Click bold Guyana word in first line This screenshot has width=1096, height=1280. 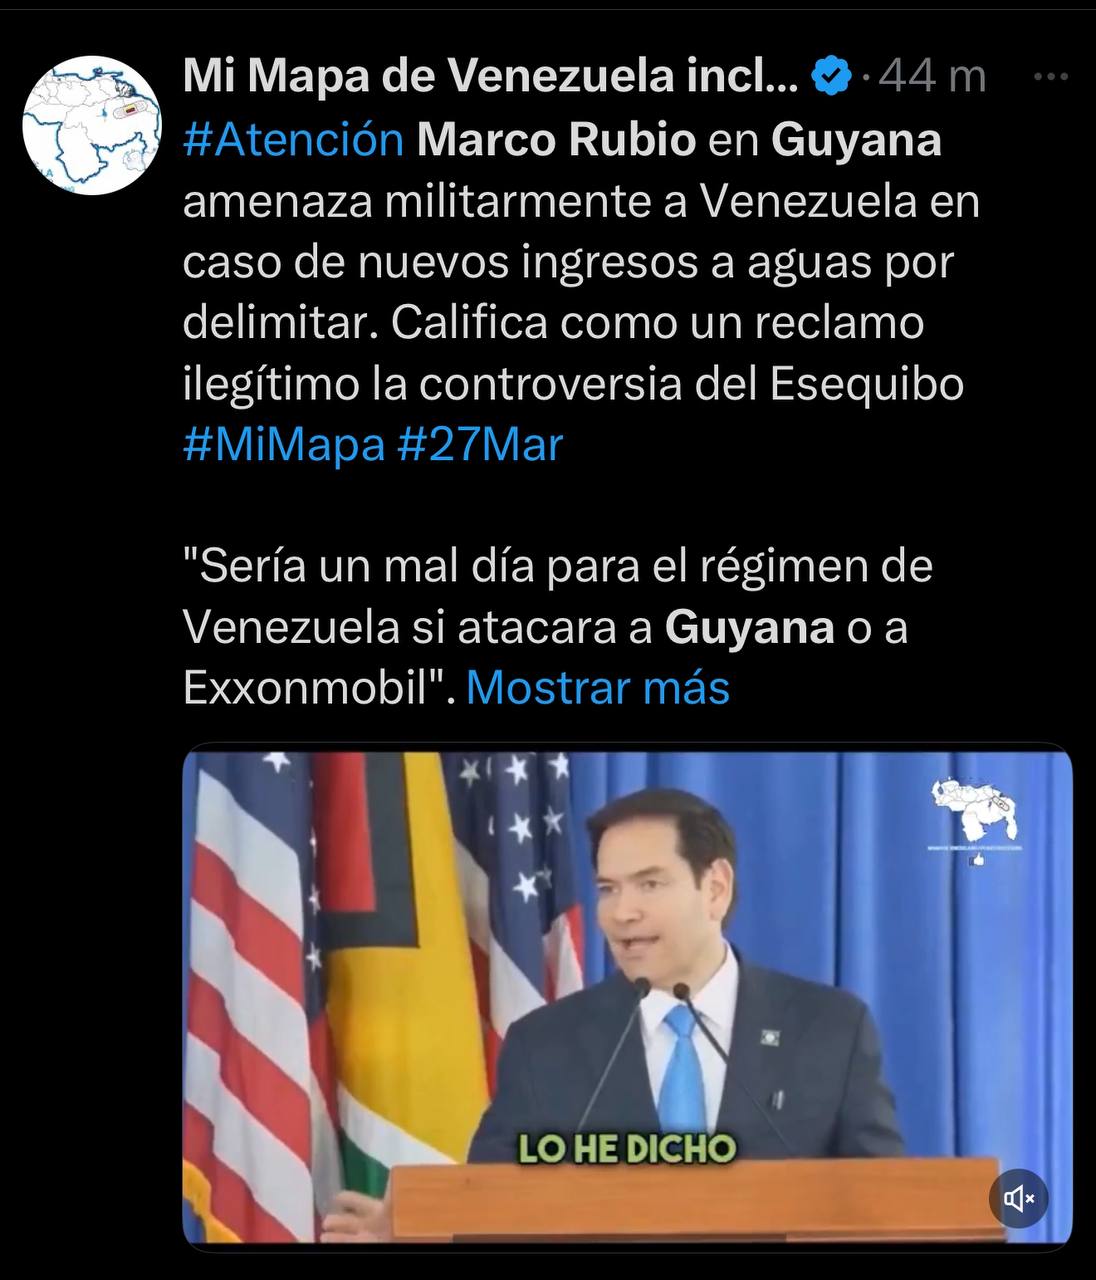pos(856,141)
